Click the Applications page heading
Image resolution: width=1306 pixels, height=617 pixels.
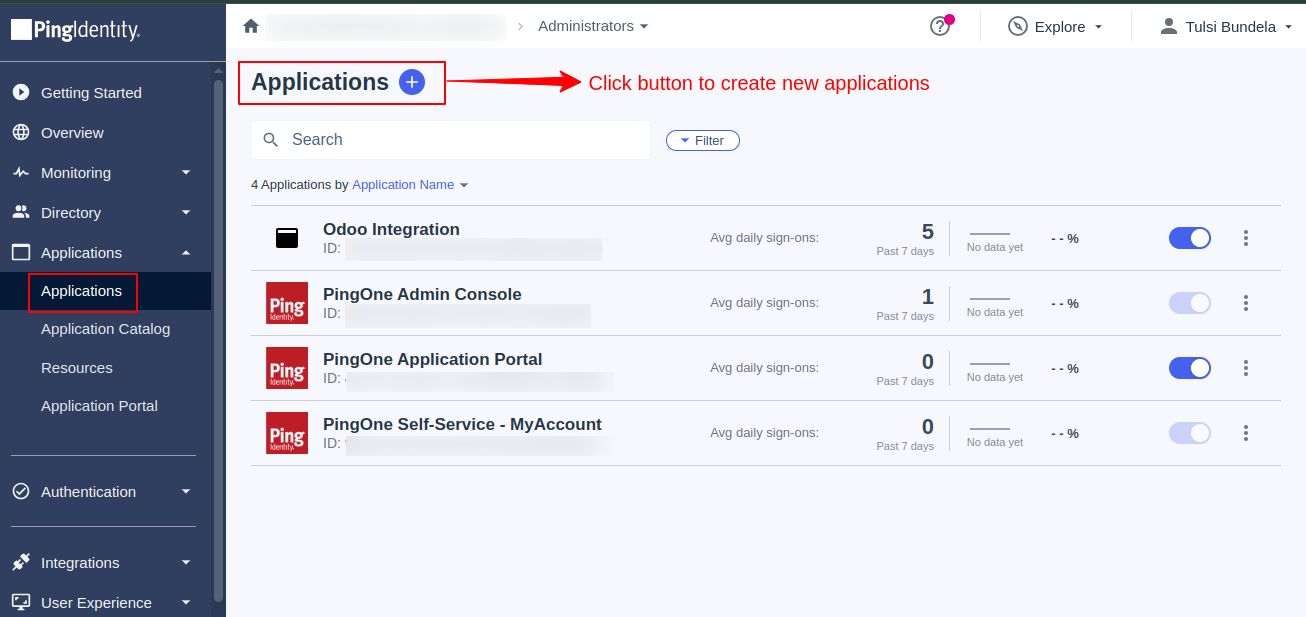320,82
